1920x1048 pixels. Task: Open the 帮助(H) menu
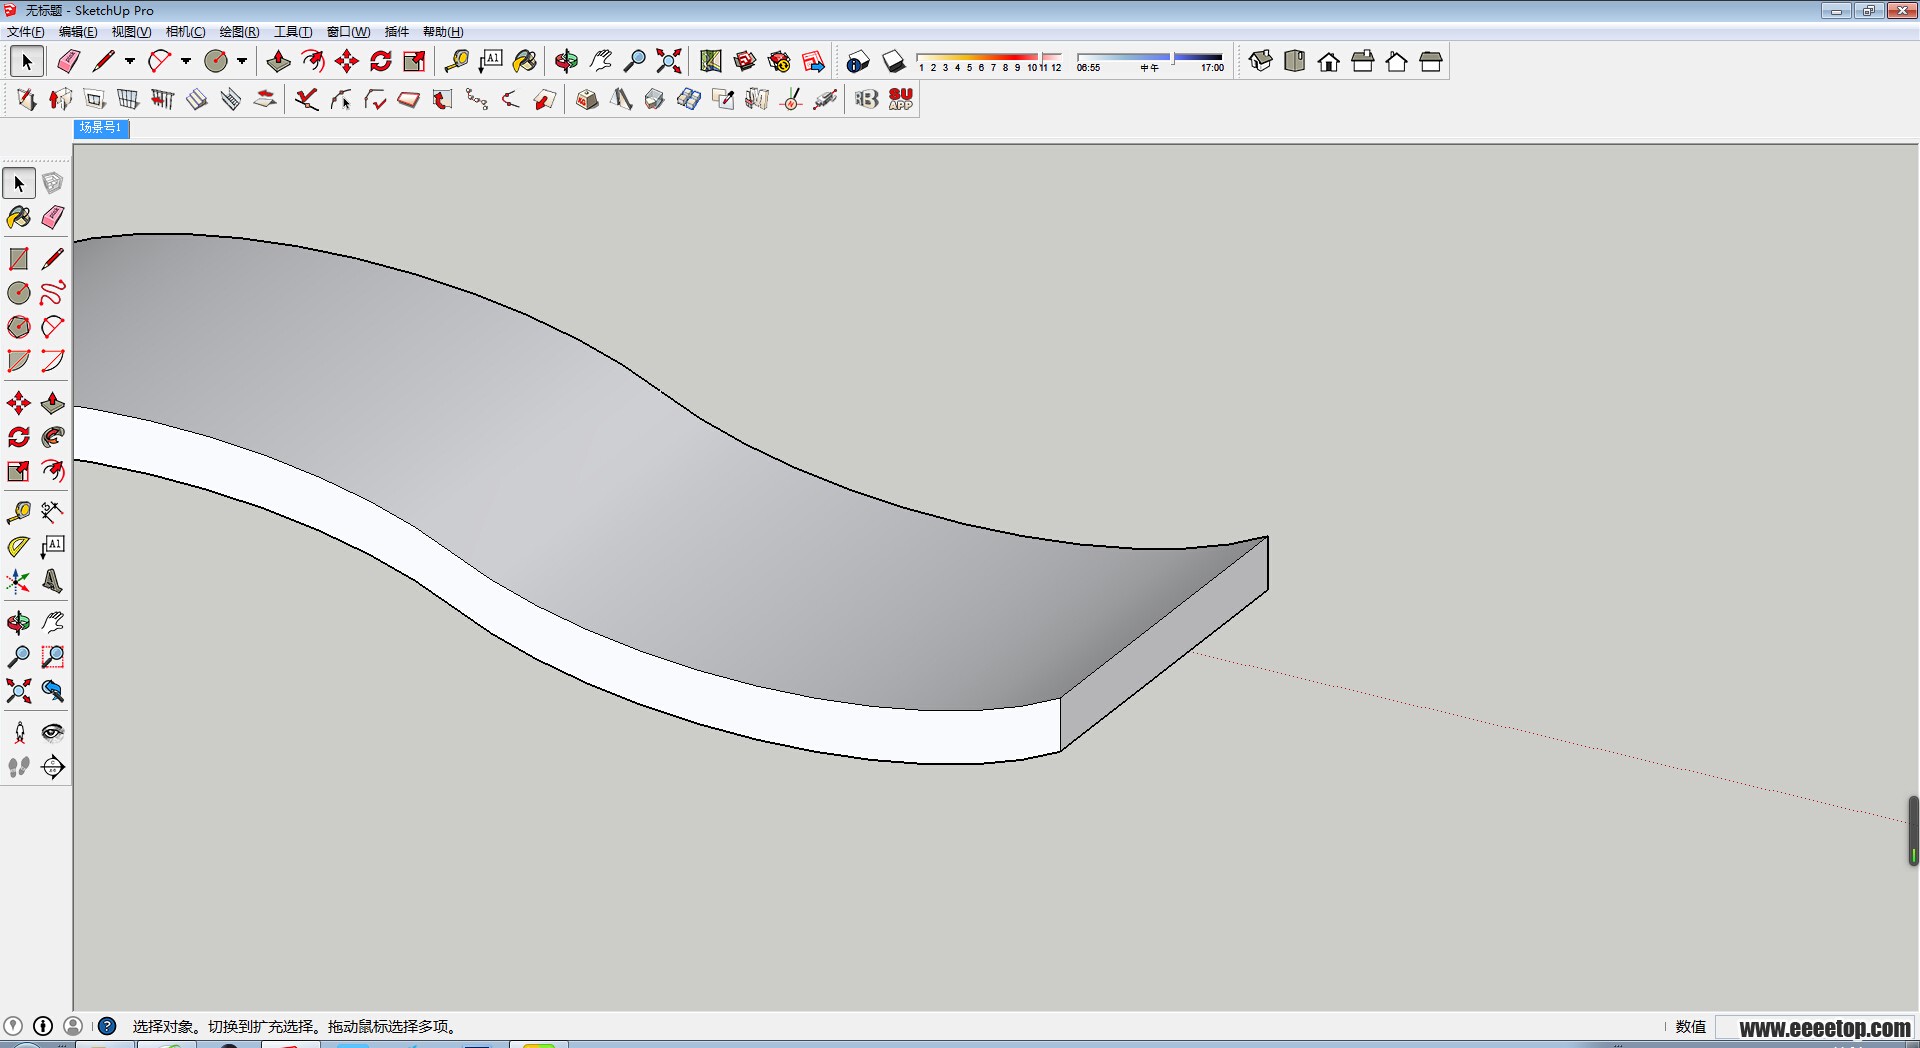443,32
